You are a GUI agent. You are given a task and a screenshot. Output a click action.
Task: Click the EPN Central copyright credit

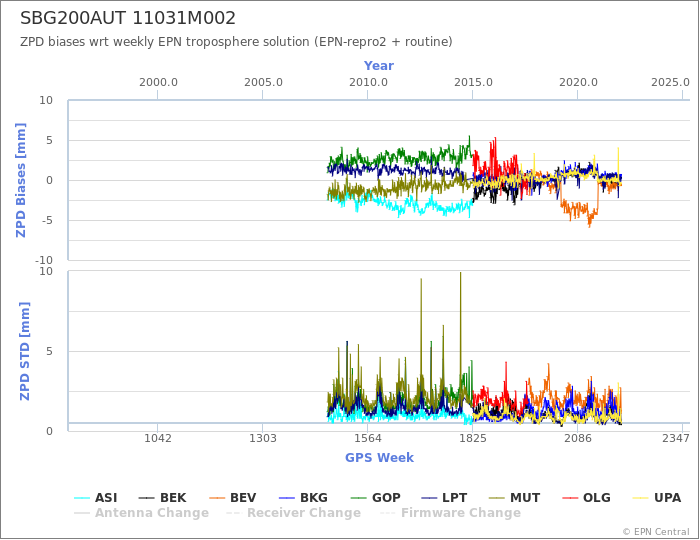pos(656,532)
